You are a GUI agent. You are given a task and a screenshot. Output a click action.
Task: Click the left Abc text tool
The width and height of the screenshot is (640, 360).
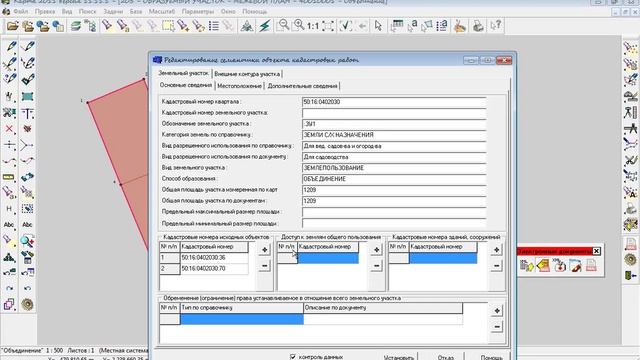tap(9, 225)
